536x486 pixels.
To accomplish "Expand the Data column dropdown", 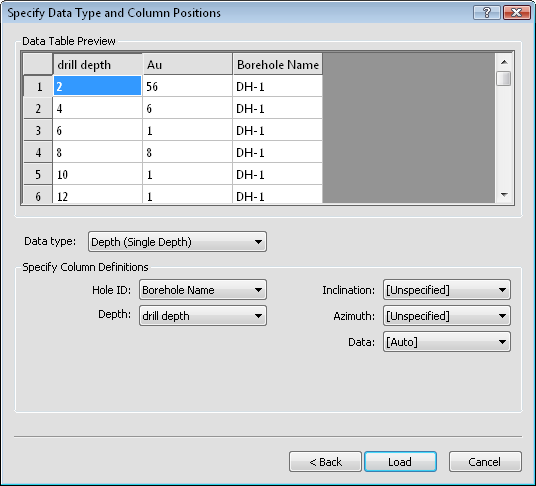I will pos(447,341).
